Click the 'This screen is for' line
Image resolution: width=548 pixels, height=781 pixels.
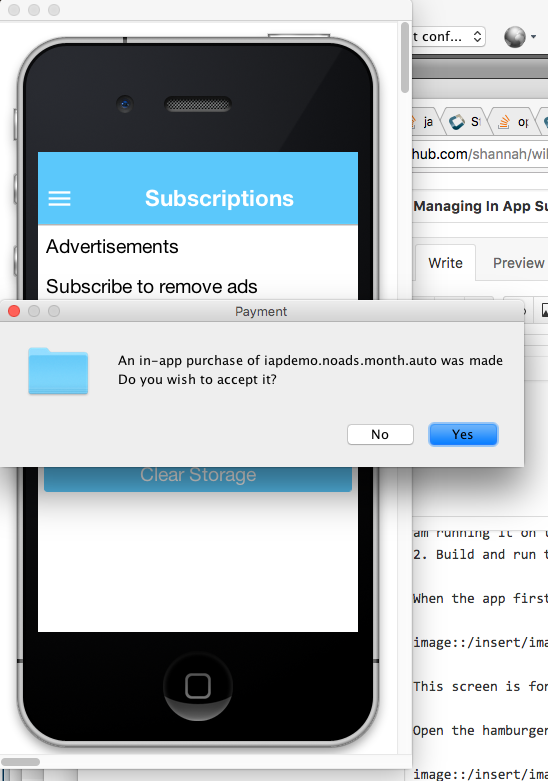pyautogui.click(x=480, y=686)
